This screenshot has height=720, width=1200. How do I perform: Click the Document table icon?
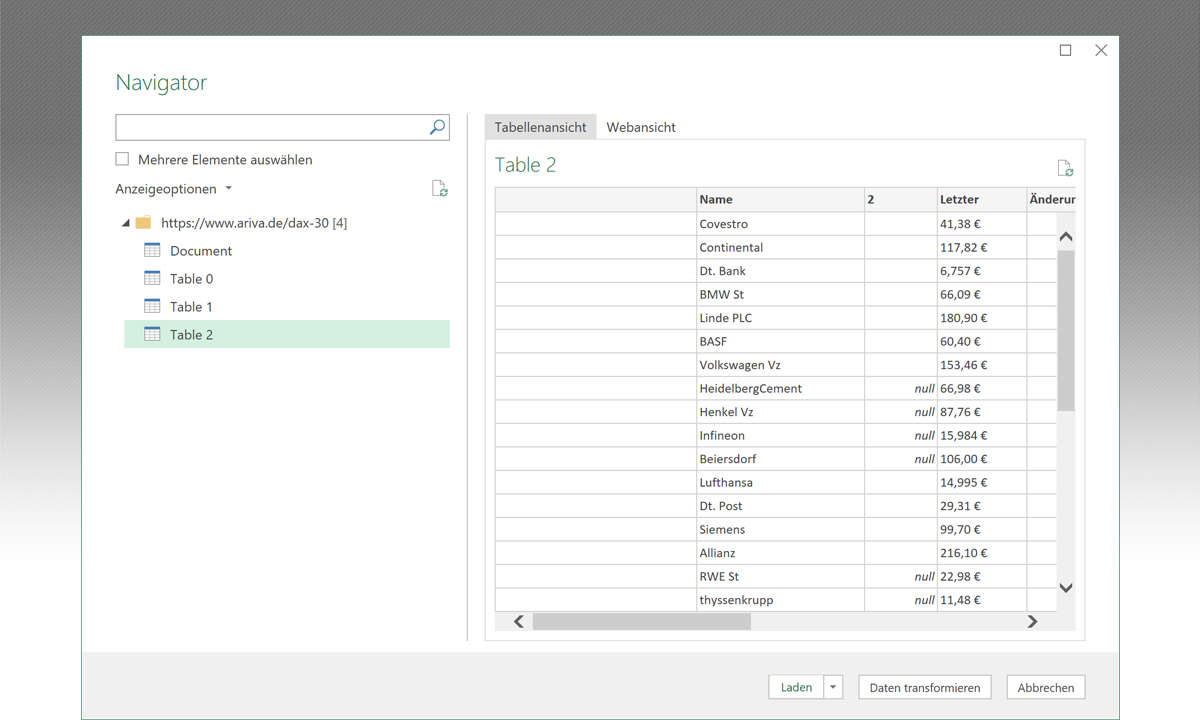[152, 250]
